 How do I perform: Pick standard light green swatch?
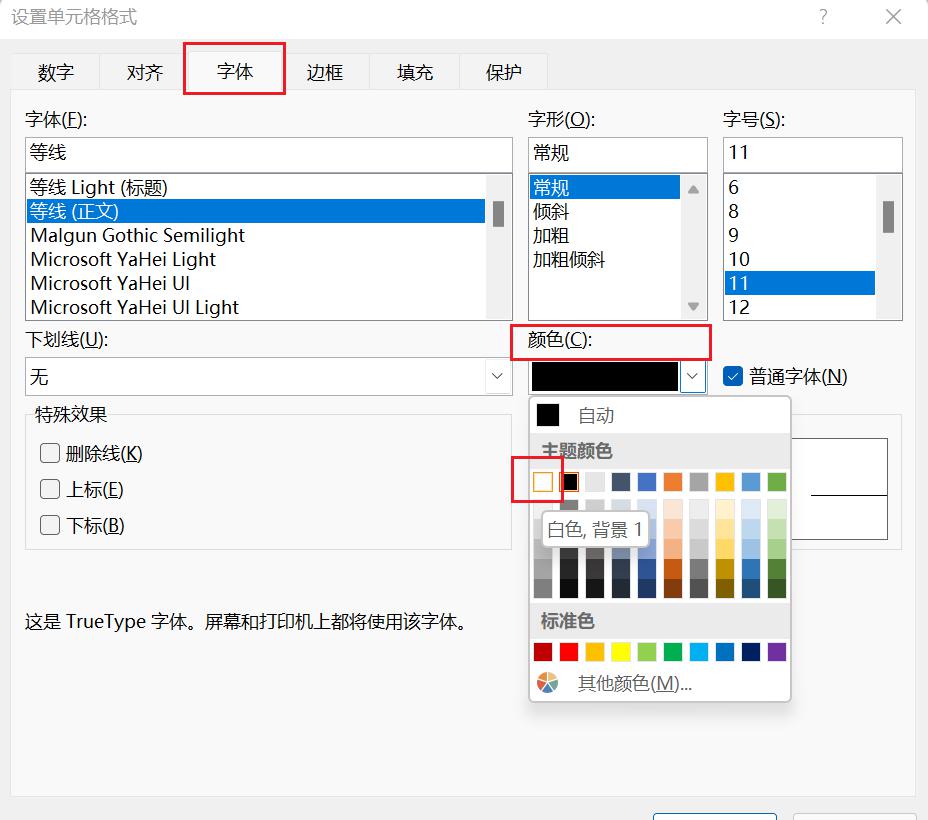point(647,652)
